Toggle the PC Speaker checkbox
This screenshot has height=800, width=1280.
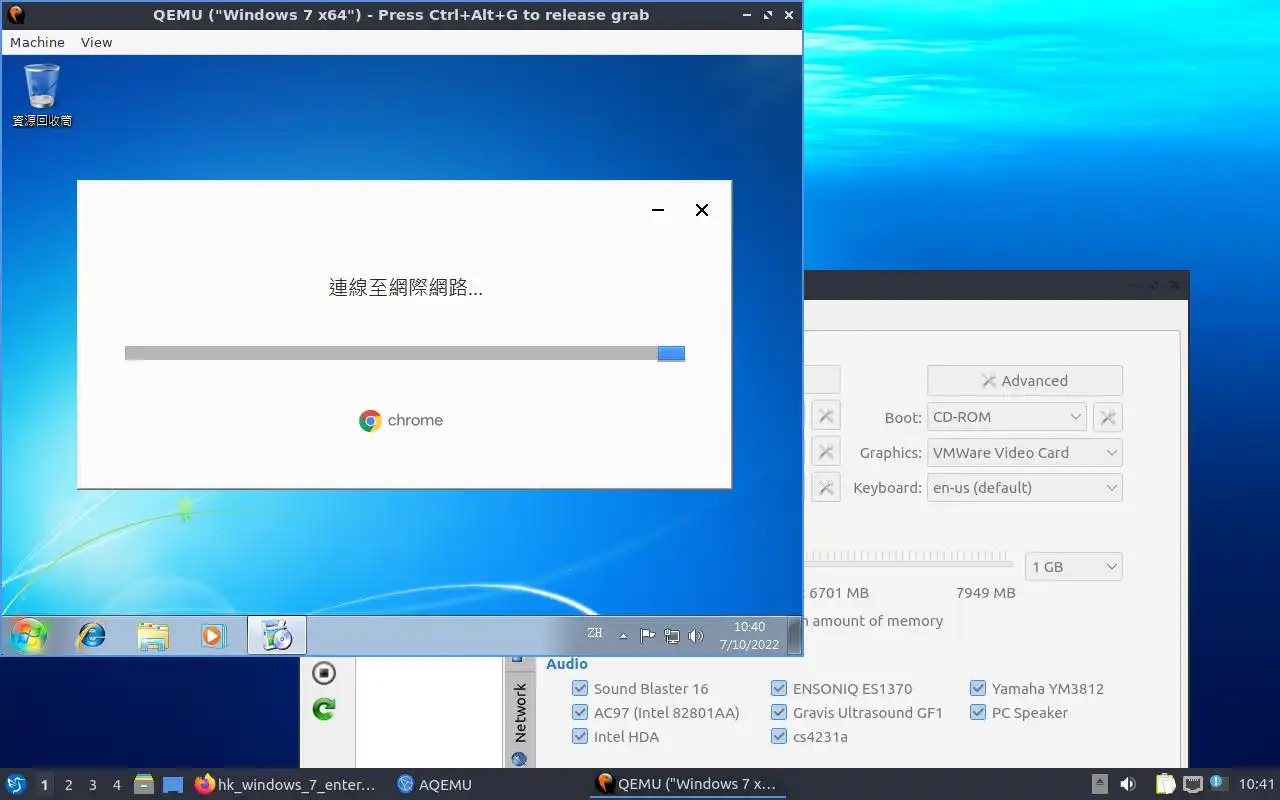pyautogui.click(x=978, y=713)
